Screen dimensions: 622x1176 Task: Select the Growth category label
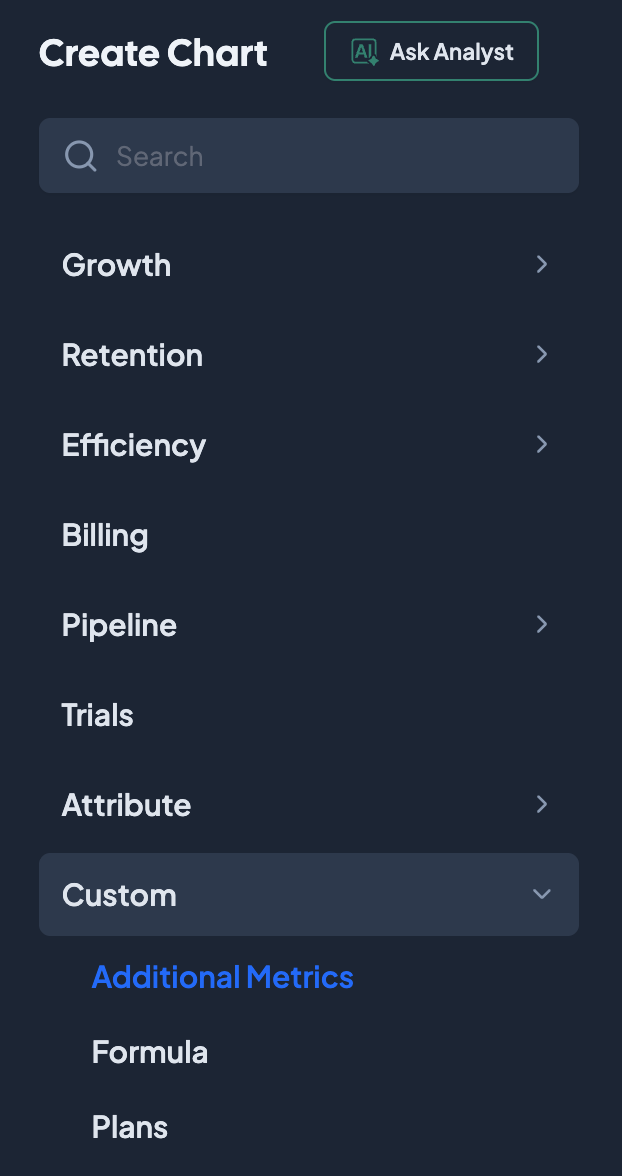coord(116,265)
